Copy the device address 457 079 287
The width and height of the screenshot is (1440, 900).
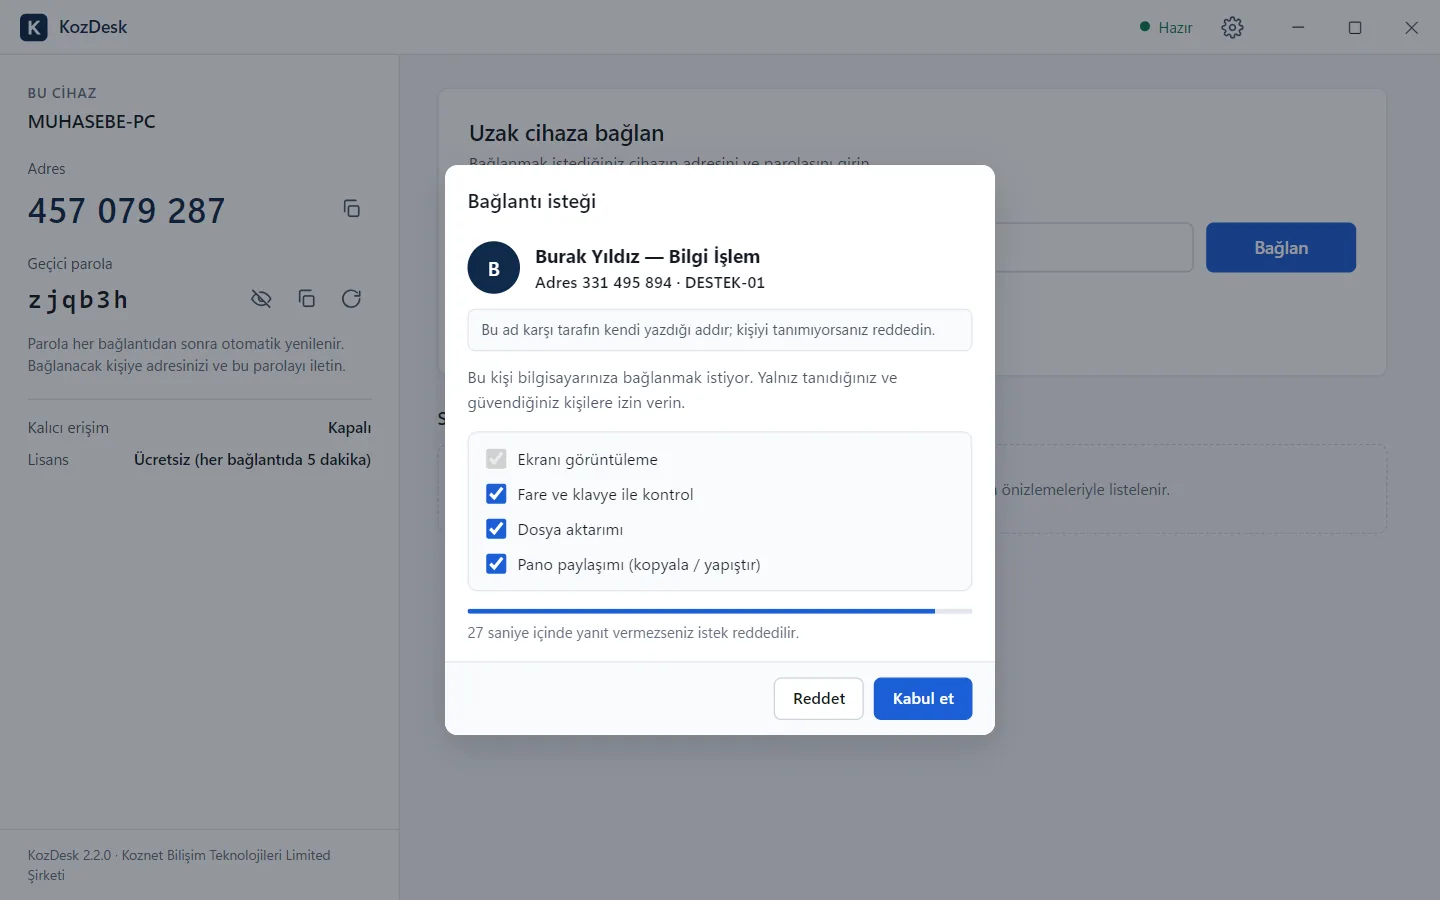click(352, 209)
